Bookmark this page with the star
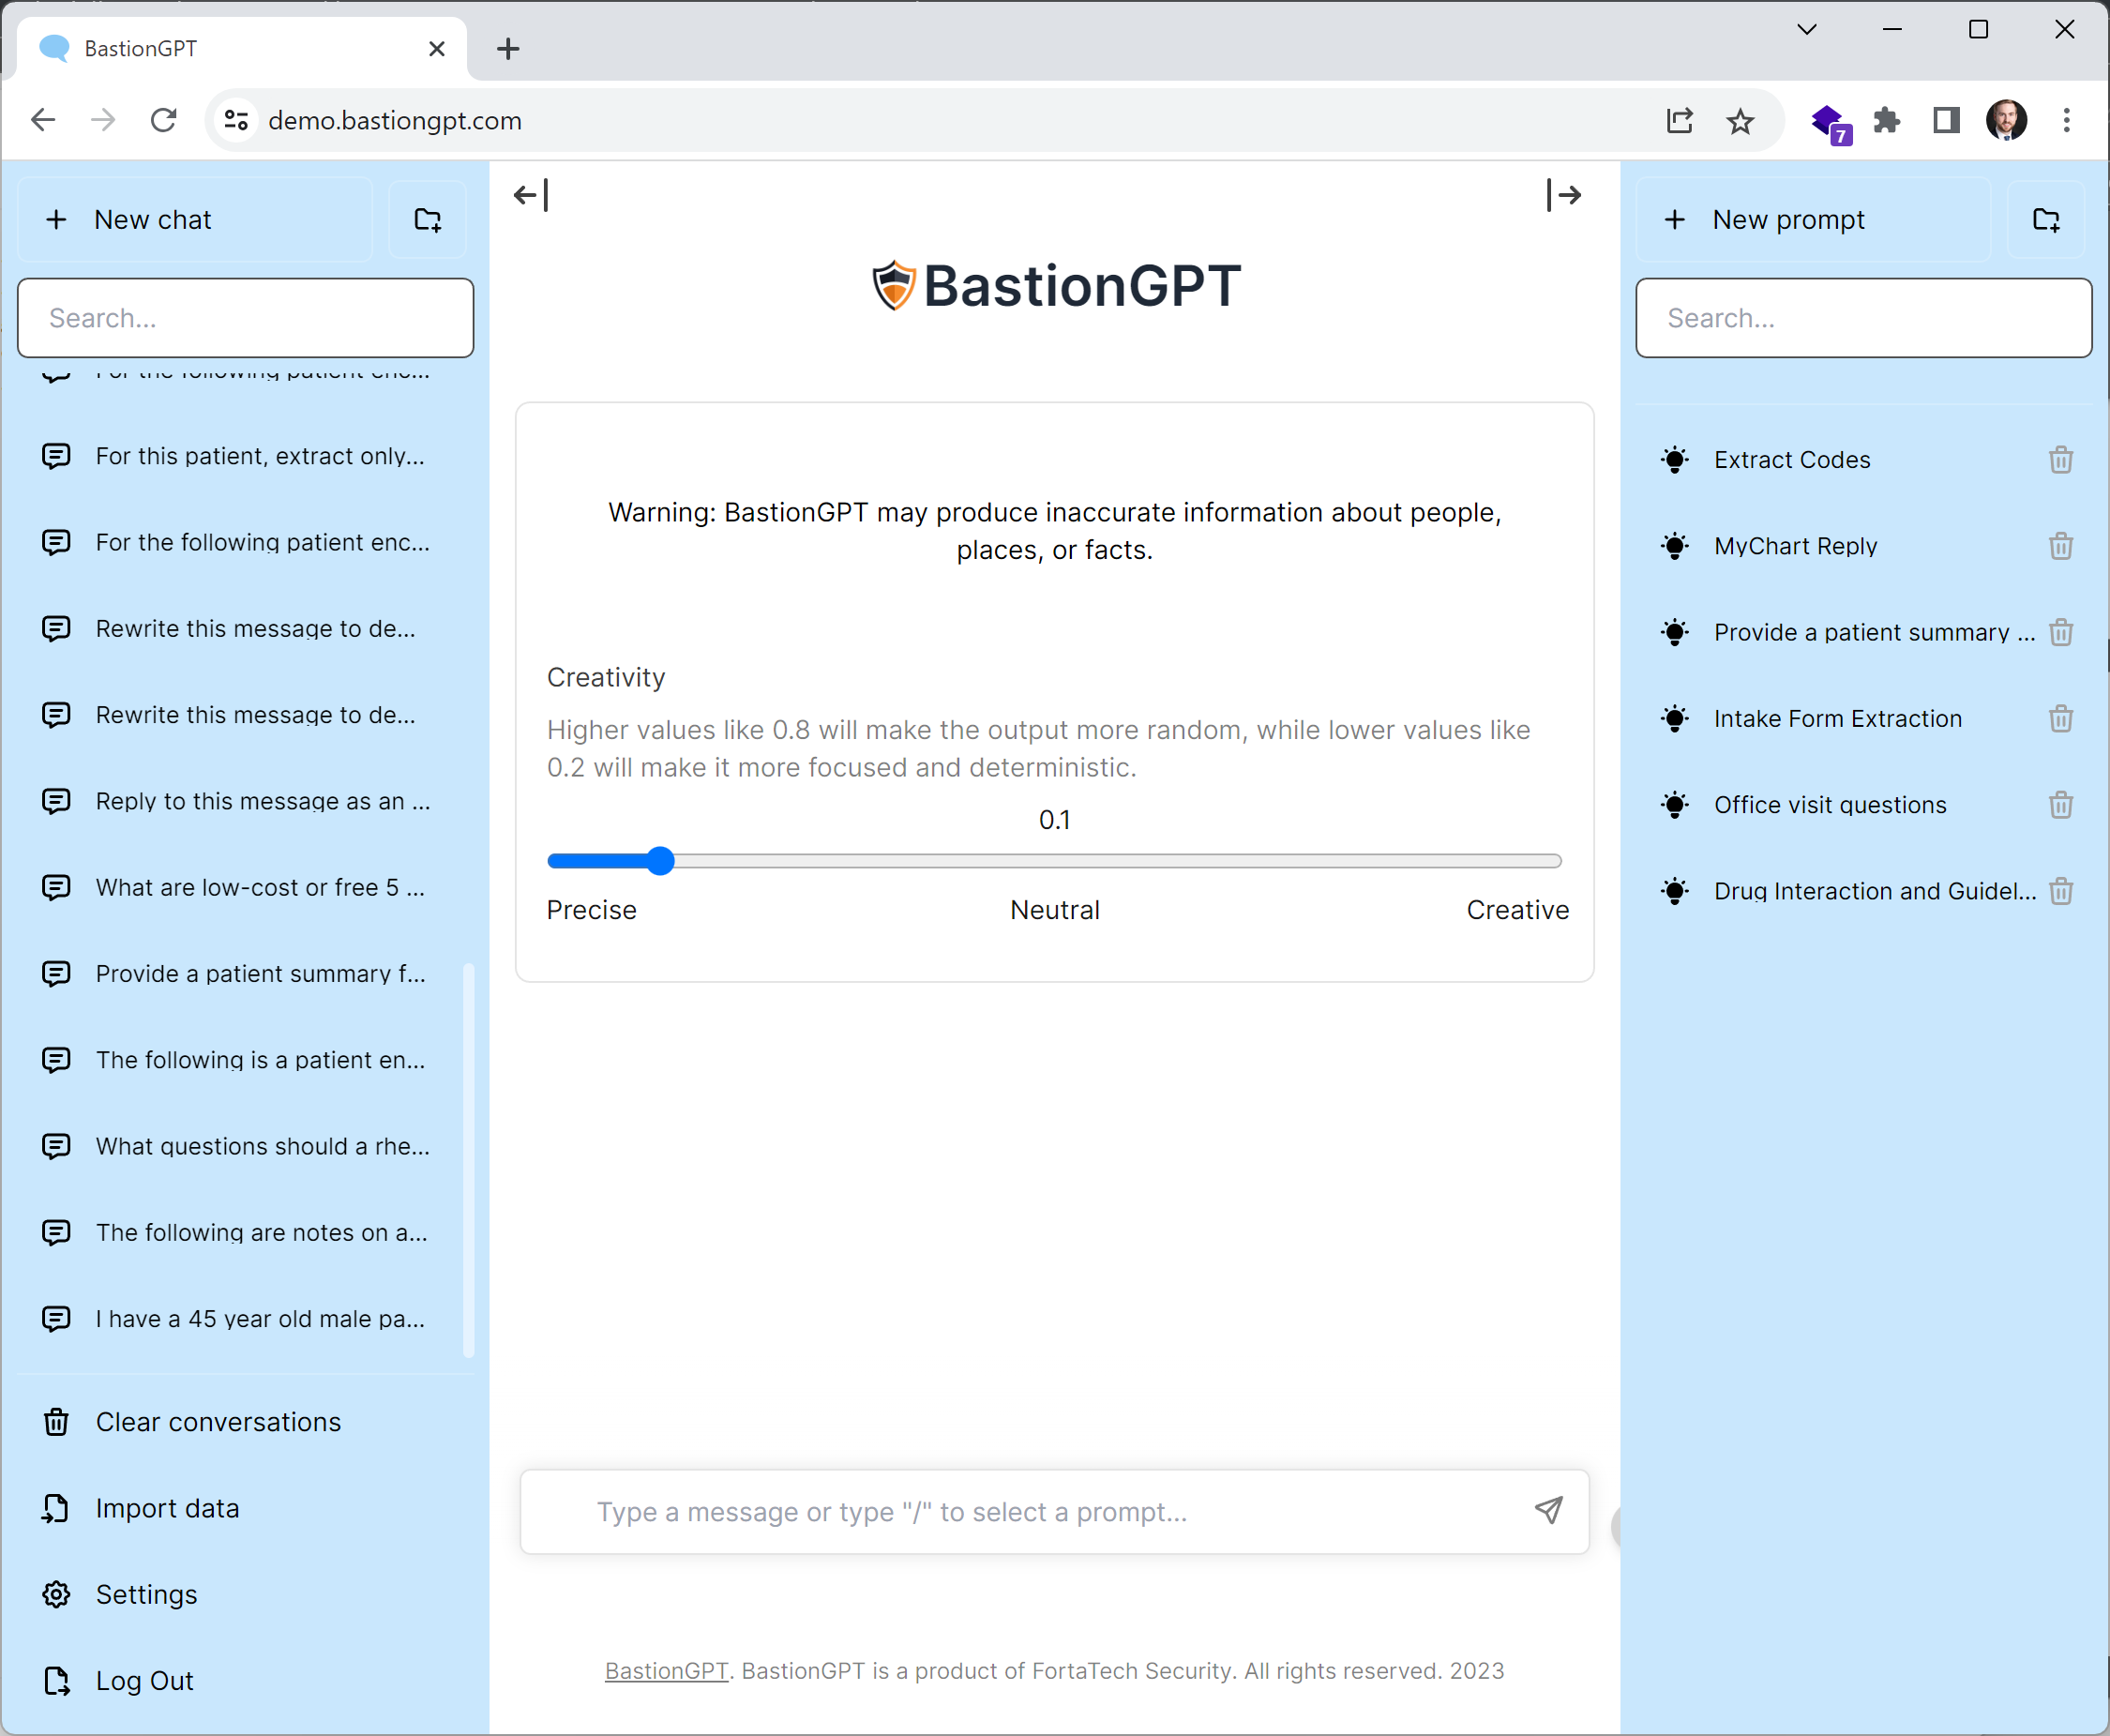 click(1740, 121)
